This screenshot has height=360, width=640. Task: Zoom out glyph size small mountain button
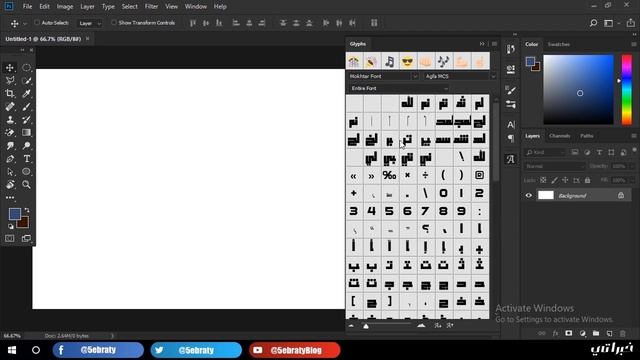(351, 326)
